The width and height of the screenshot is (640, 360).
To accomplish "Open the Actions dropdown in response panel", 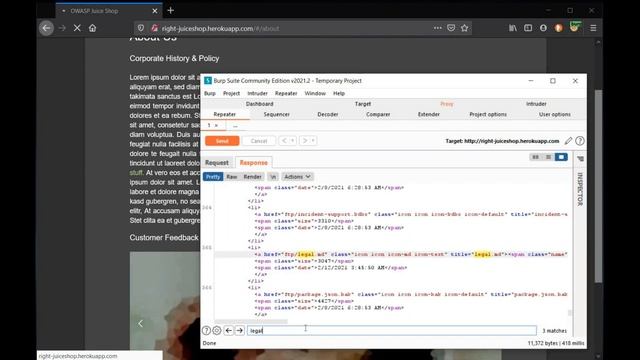I will [x=297, y=177].
